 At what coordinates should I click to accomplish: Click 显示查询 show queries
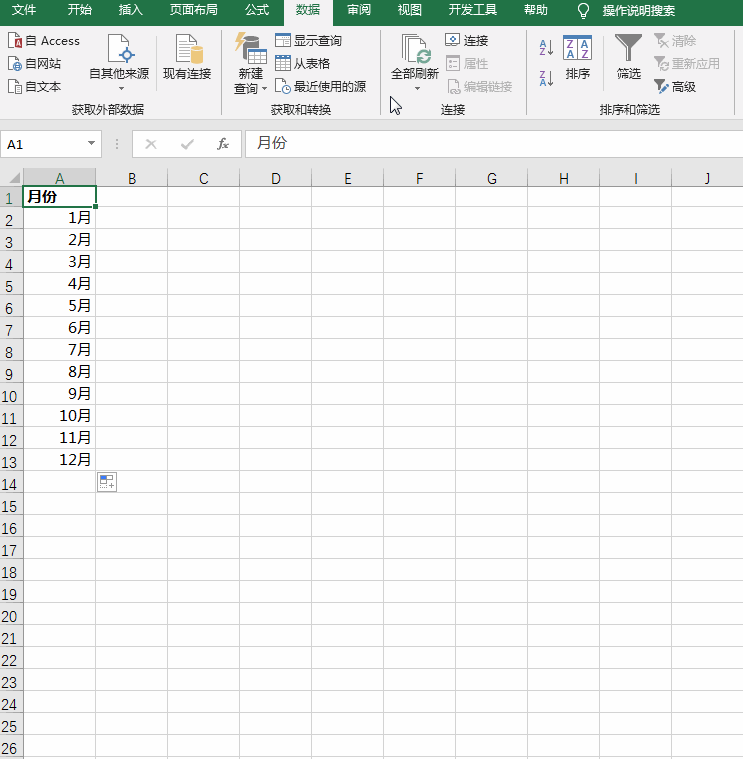(308, 41)
